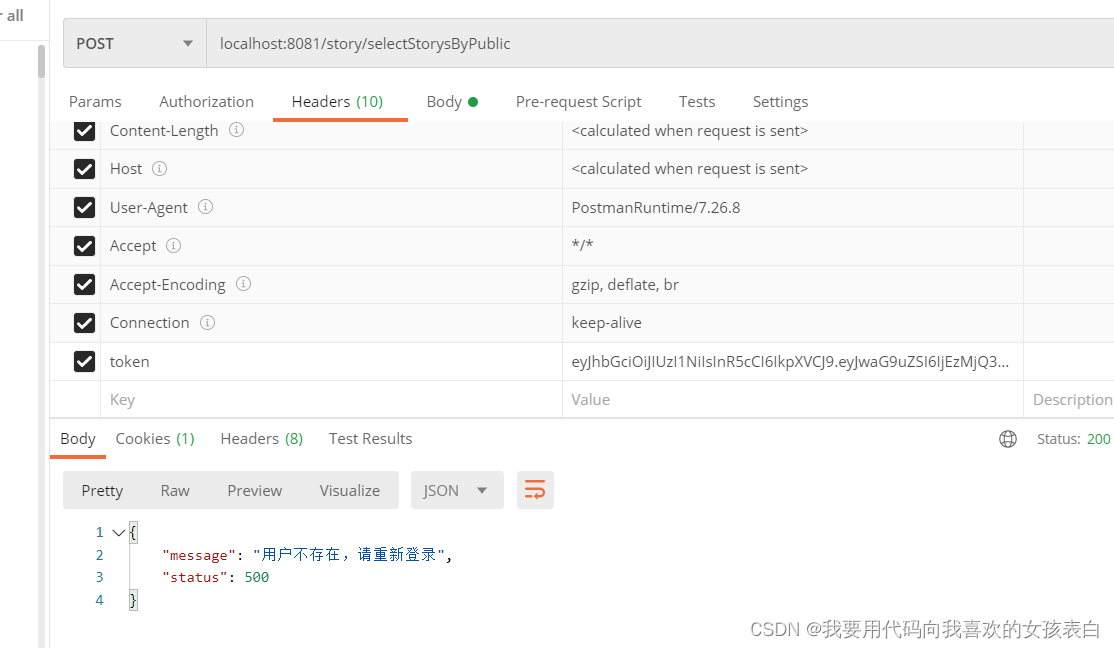Click the request URL input field
The image size is (1114, 648).
(x=650, y=44)
